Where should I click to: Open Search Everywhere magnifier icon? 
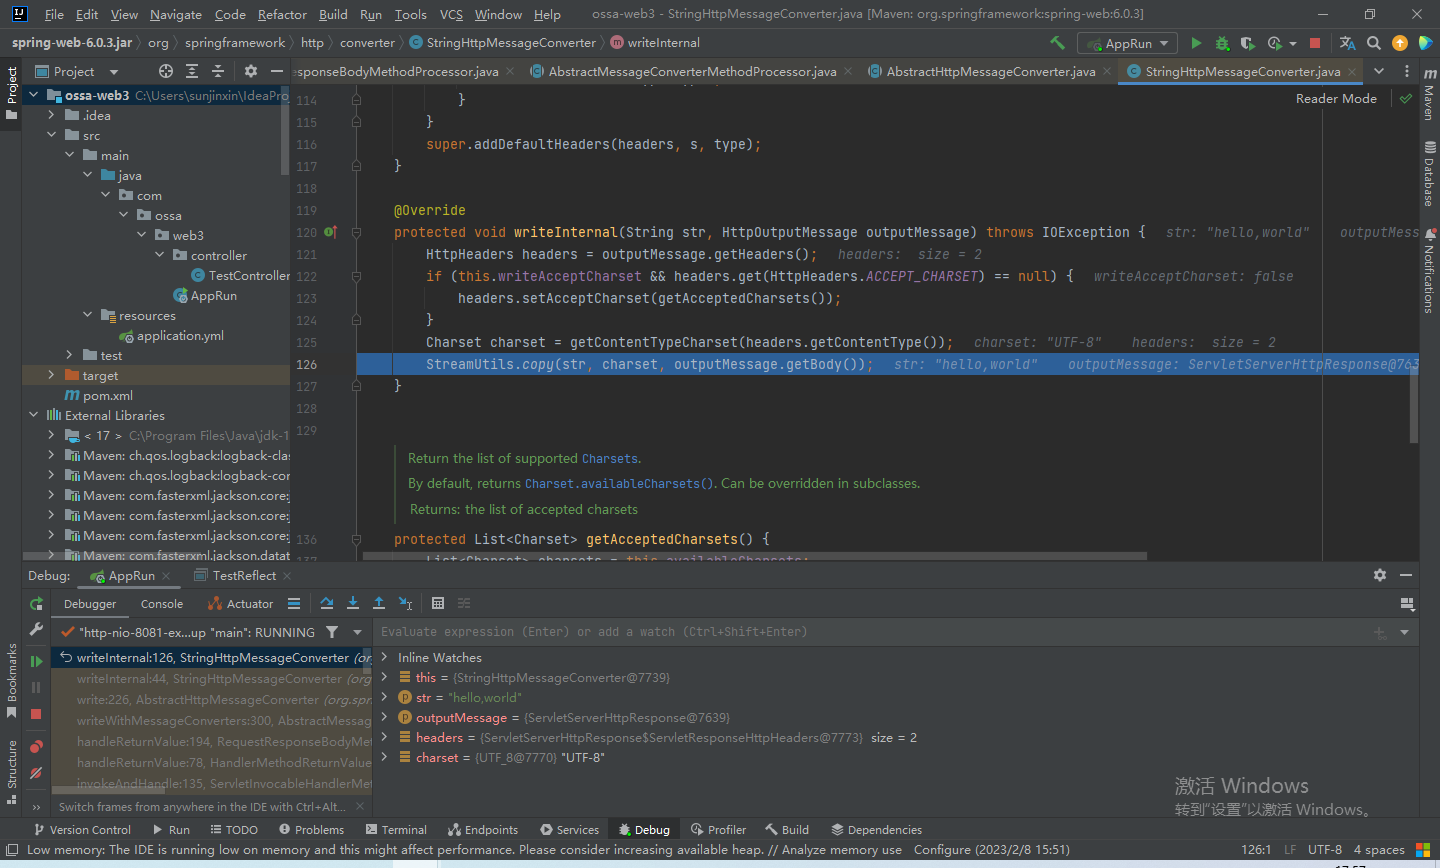(x=1374, y=43)
